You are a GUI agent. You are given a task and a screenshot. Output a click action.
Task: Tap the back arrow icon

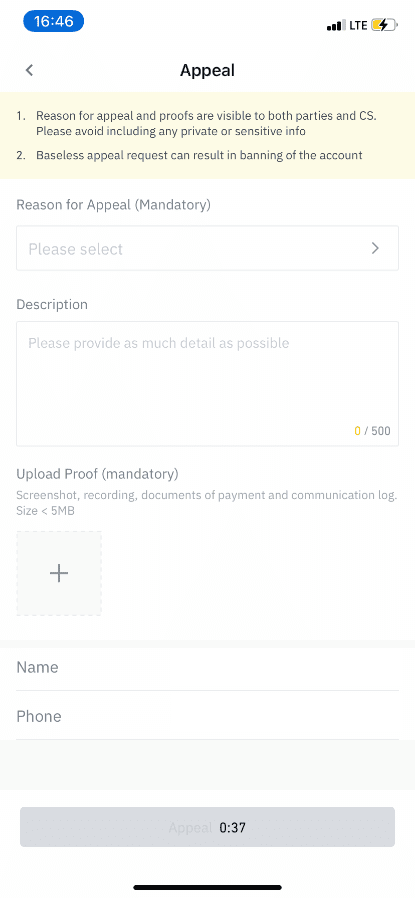coord(30,70)
